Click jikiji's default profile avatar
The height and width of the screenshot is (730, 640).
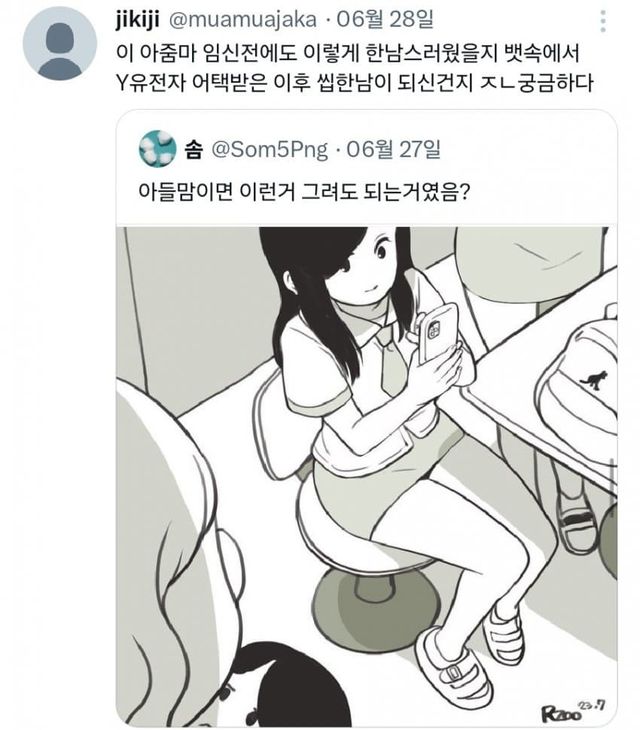pos(60,44)
